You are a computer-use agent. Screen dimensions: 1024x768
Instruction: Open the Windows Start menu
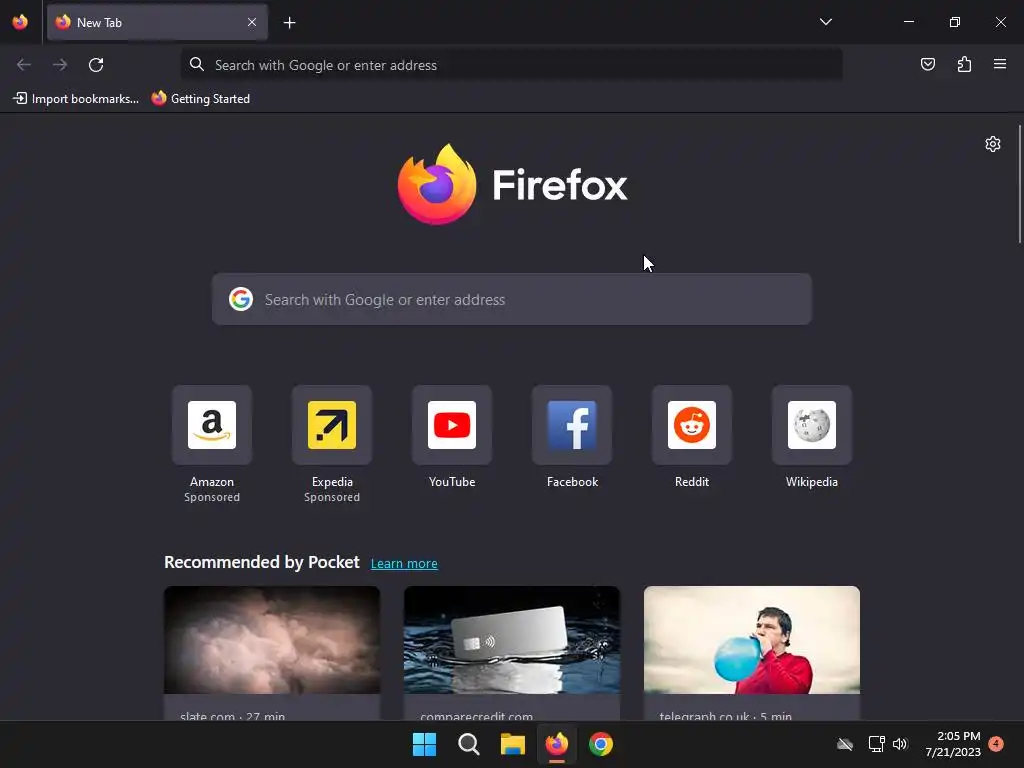(424, 744)
